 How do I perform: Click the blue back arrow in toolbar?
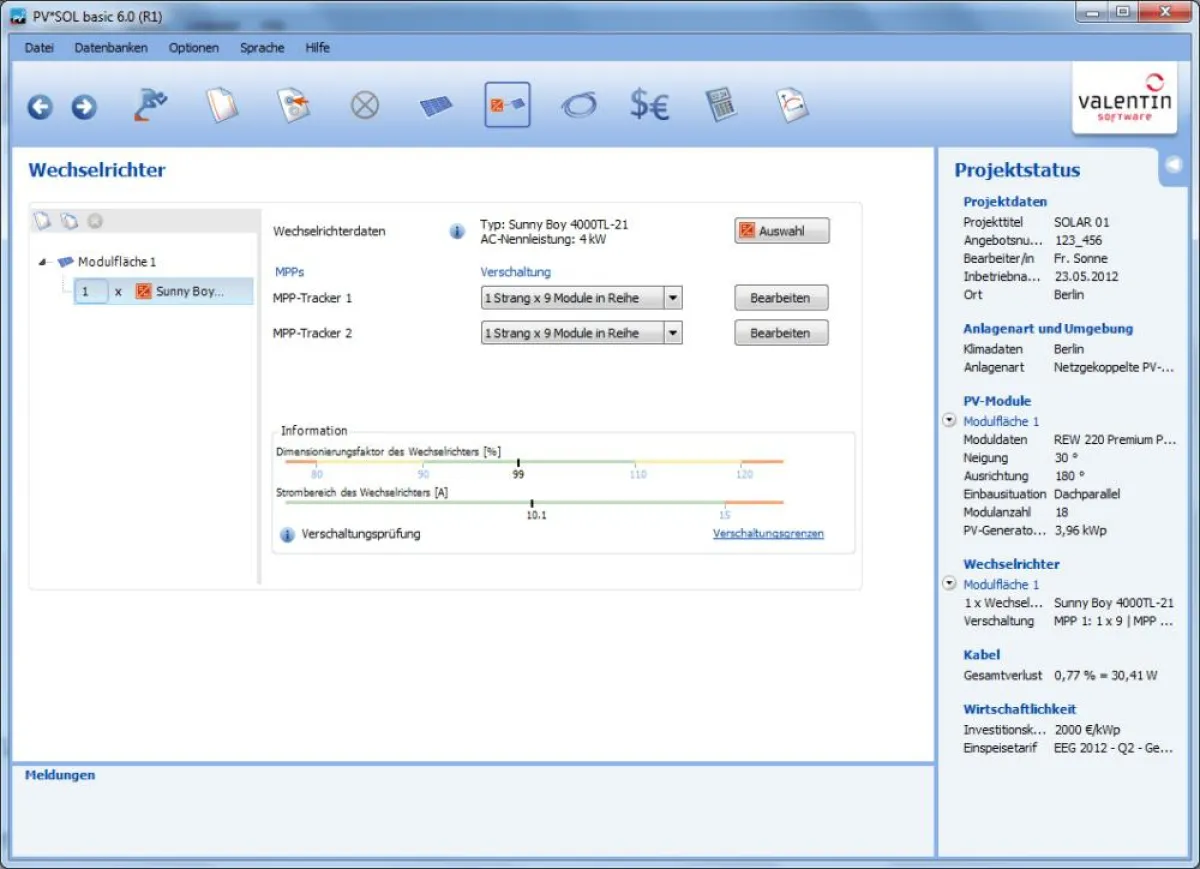click(x=40, y=107)
